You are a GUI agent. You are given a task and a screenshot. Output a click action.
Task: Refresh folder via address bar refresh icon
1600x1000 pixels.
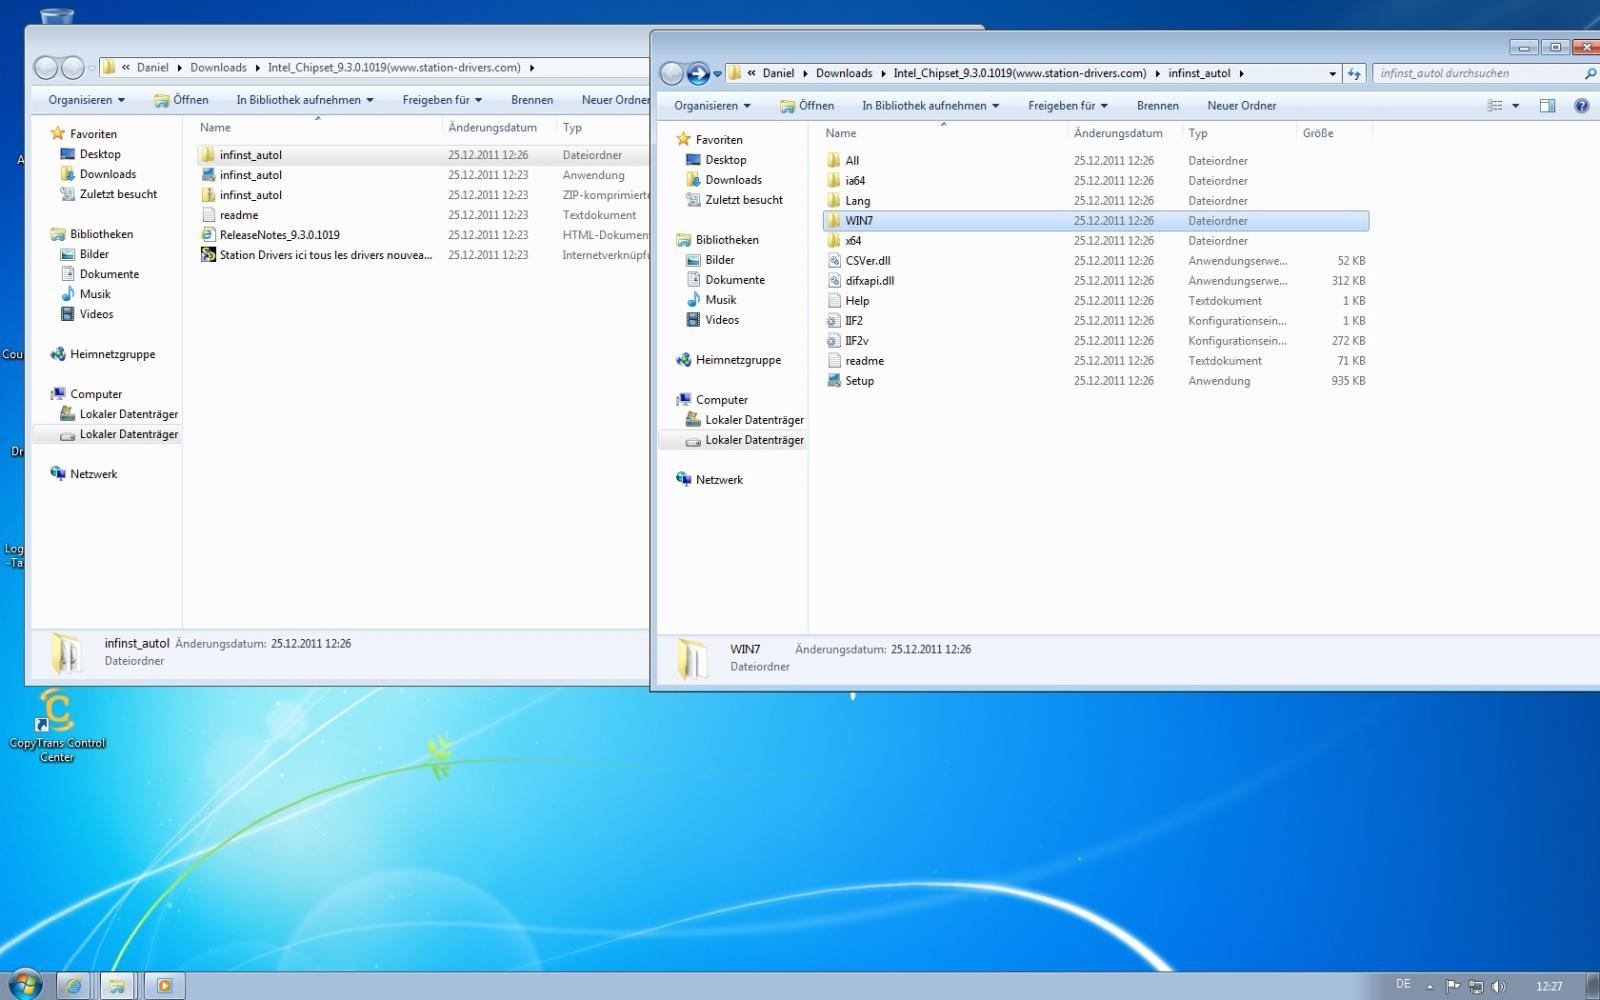(1354, 73)
